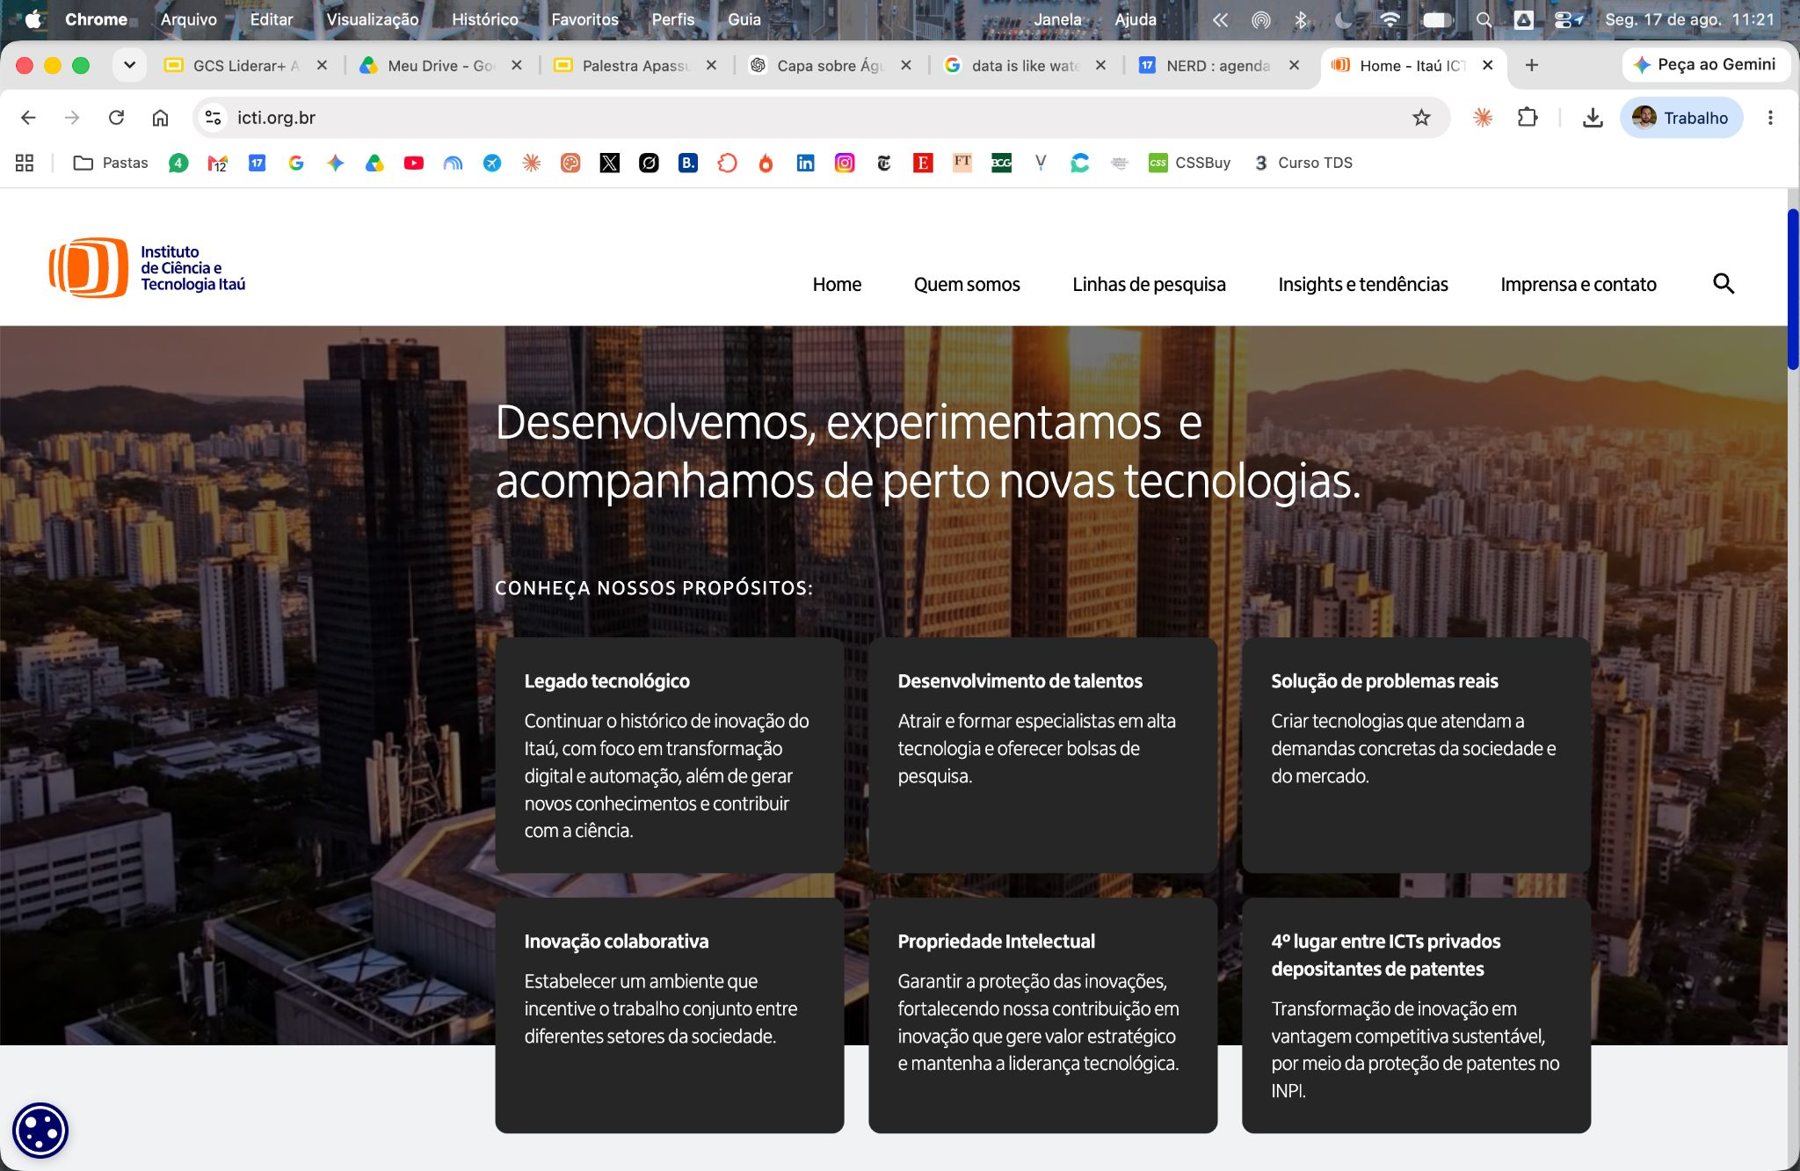
Task: Click the Peça ao Gemini button
Action: [x=1704, y=65]
